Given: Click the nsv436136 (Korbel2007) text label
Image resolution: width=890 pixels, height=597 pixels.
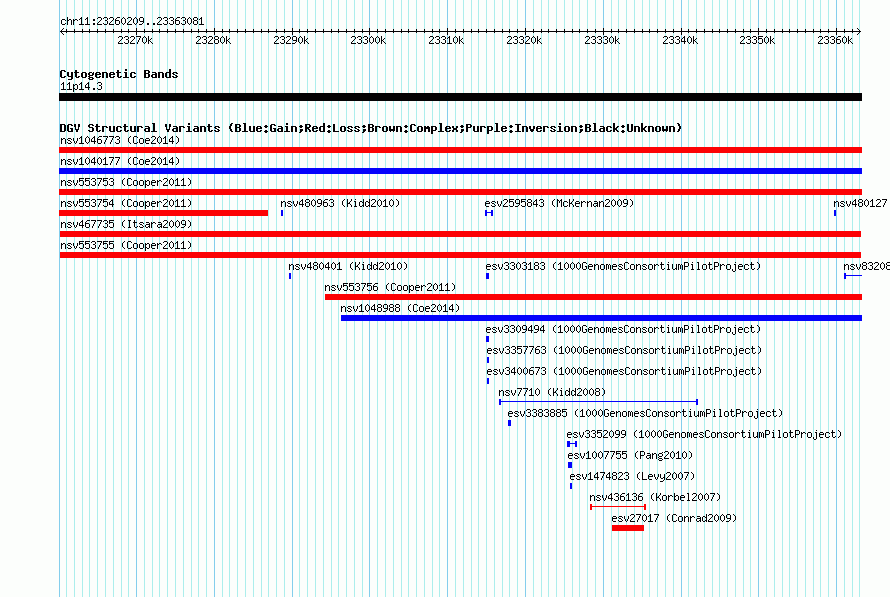Looking at the screenshot, I should (x=655, y=497).
